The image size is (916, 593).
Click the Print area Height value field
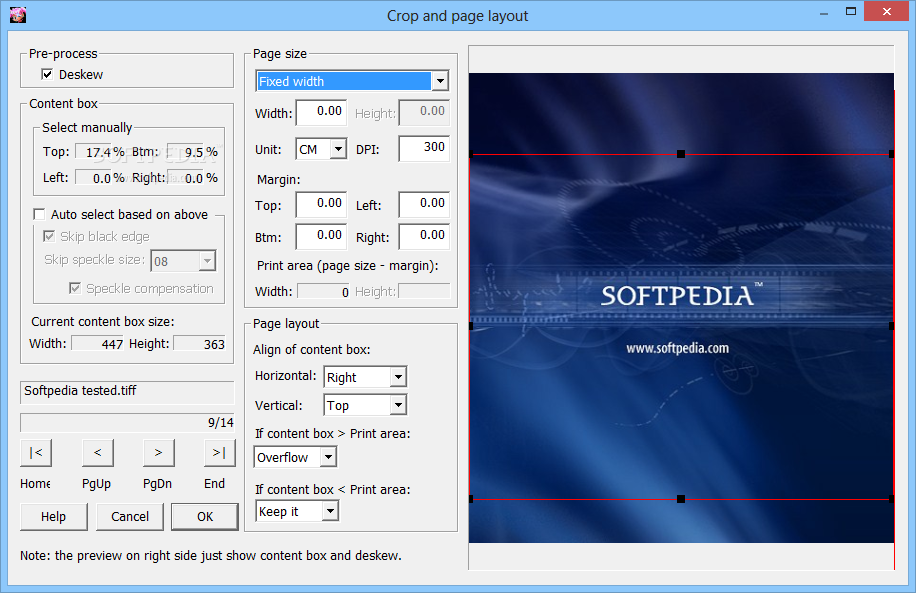(x=425, y=291)
